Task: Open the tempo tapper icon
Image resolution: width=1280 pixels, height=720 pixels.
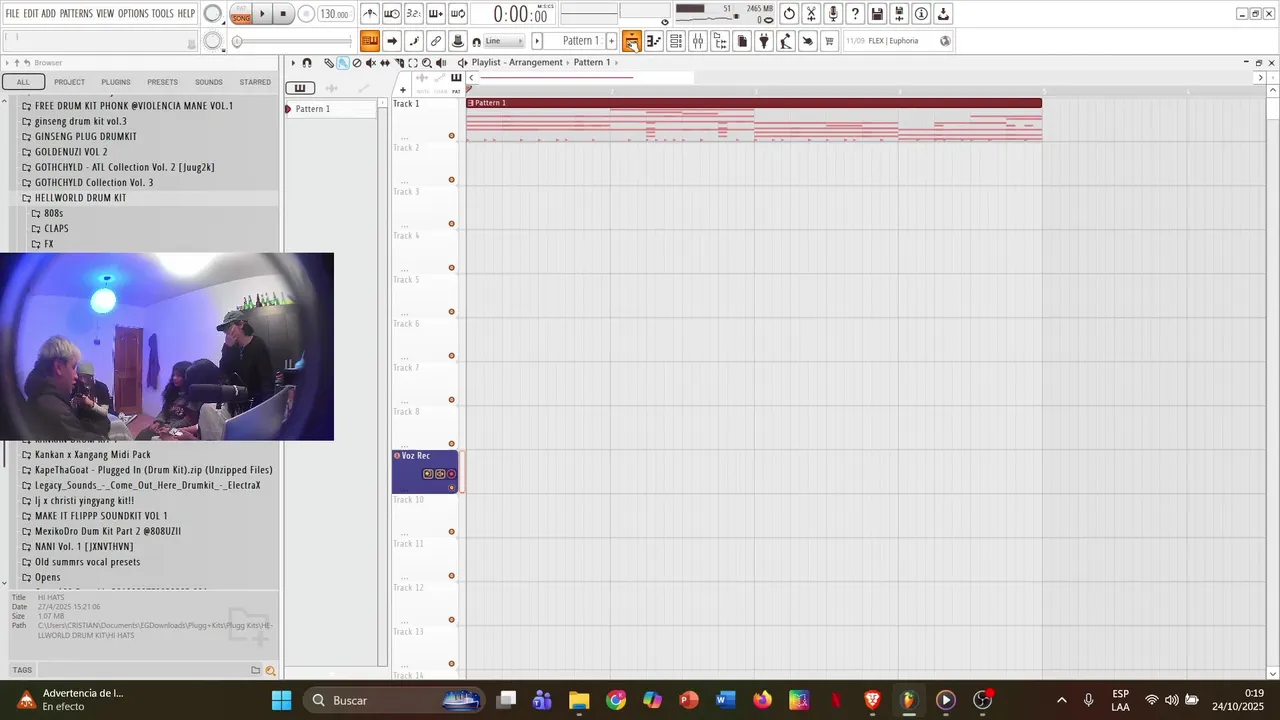Action: click(x=786, y=41)
